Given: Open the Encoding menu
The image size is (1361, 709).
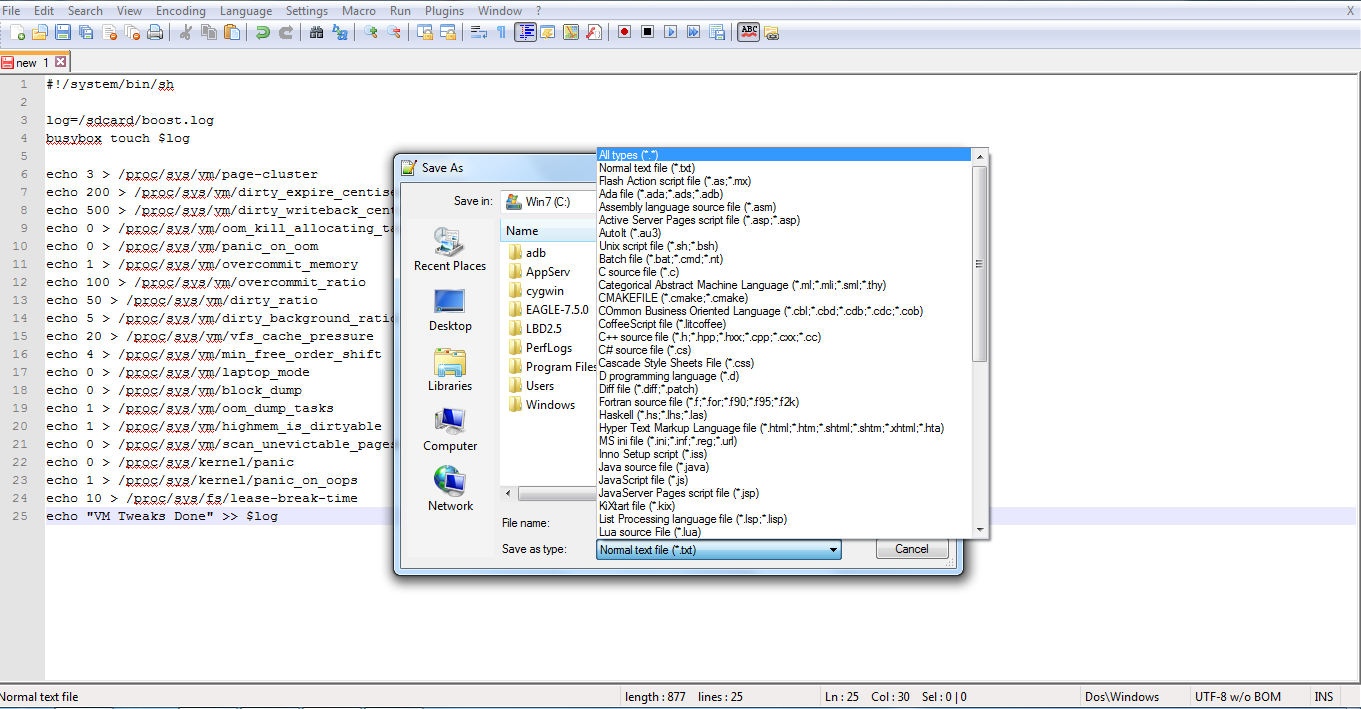Looking at the screenshot, I should [x=181, y=11].
